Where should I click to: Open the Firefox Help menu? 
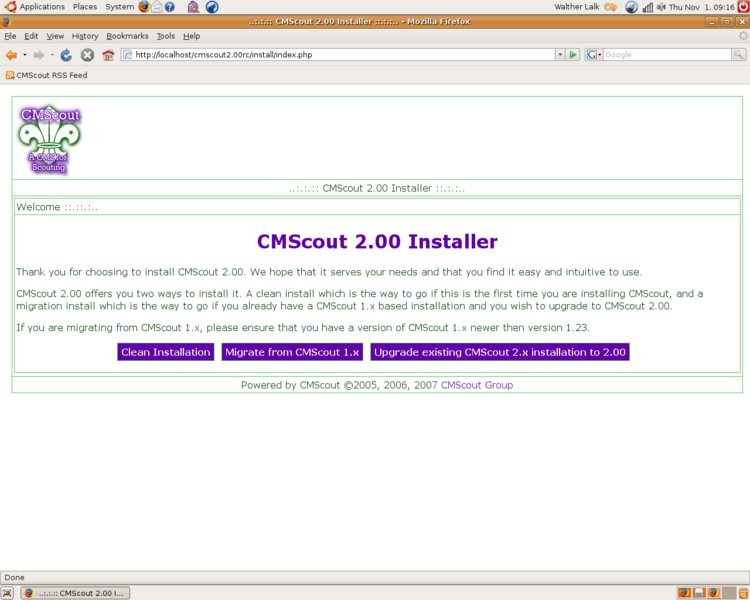pos(191,36)
